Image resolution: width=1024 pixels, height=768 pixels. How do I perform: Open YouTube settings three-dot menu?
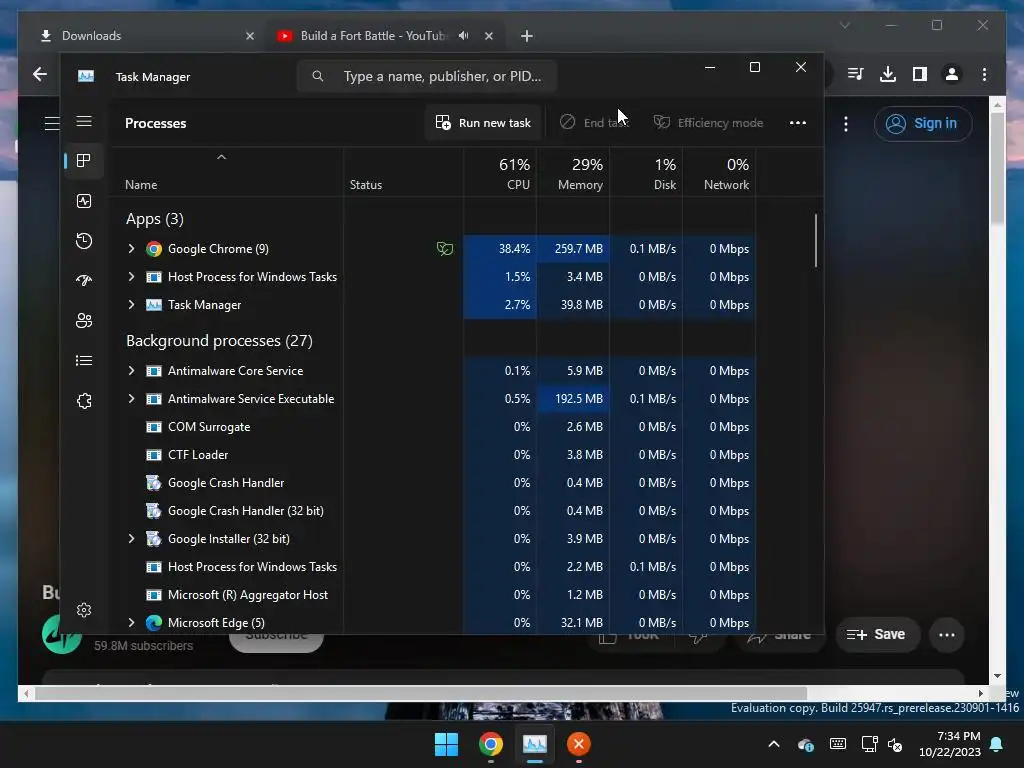click(x=846, y=124)
